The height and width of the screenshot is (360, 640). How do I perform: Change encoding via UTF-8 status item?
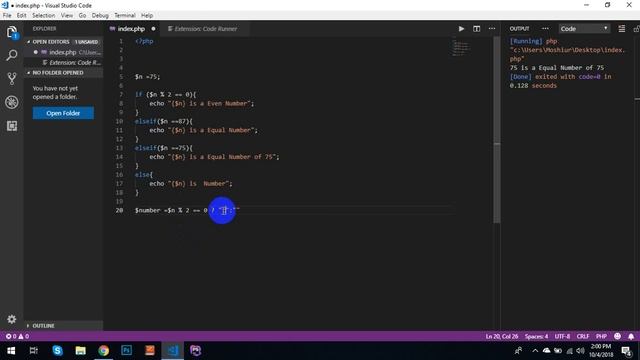point(562,336)
